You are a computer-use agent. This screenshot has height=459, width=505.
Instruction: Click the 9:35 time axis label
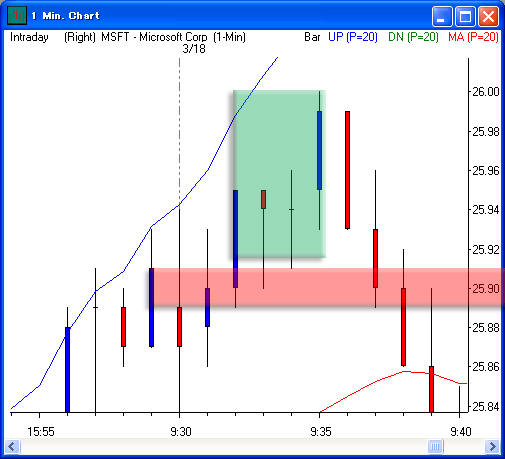(320, 432)
